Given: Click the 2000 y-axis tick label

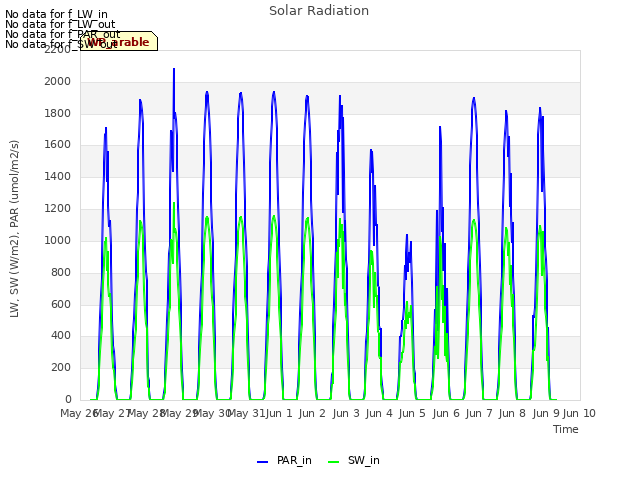Looking at the screenshot, I should 58,82.
